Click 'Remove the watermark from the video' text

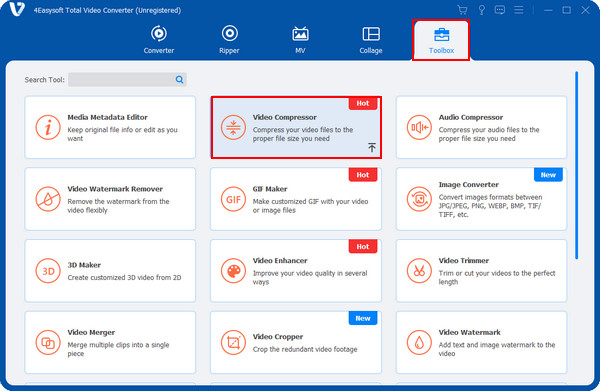click(118, 205)
